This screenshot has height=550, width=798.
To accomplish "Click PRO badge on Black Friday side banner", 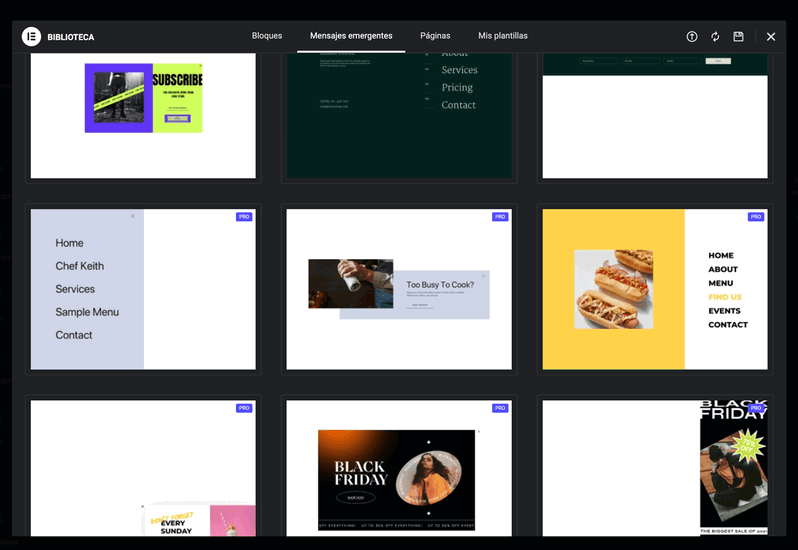I will click(756, 408).
